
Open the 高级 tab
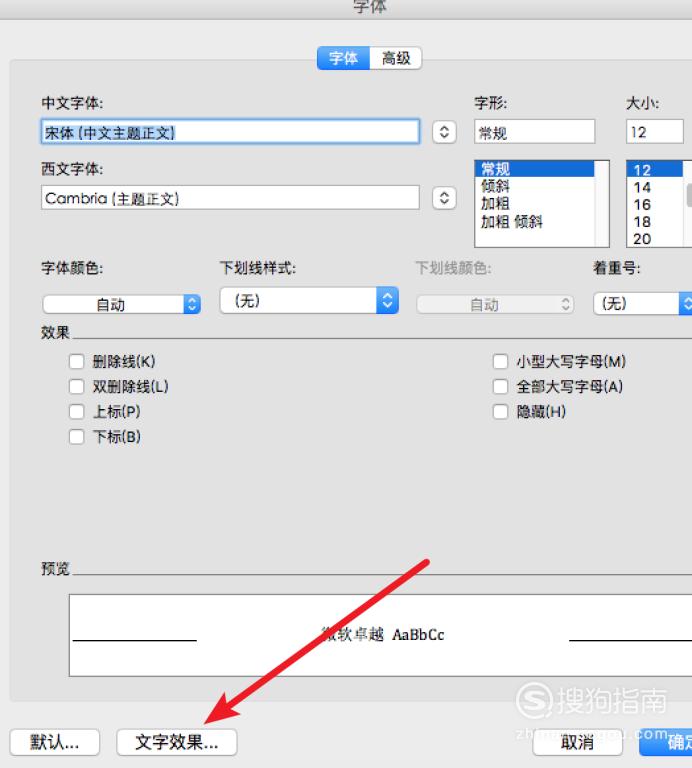396,58
